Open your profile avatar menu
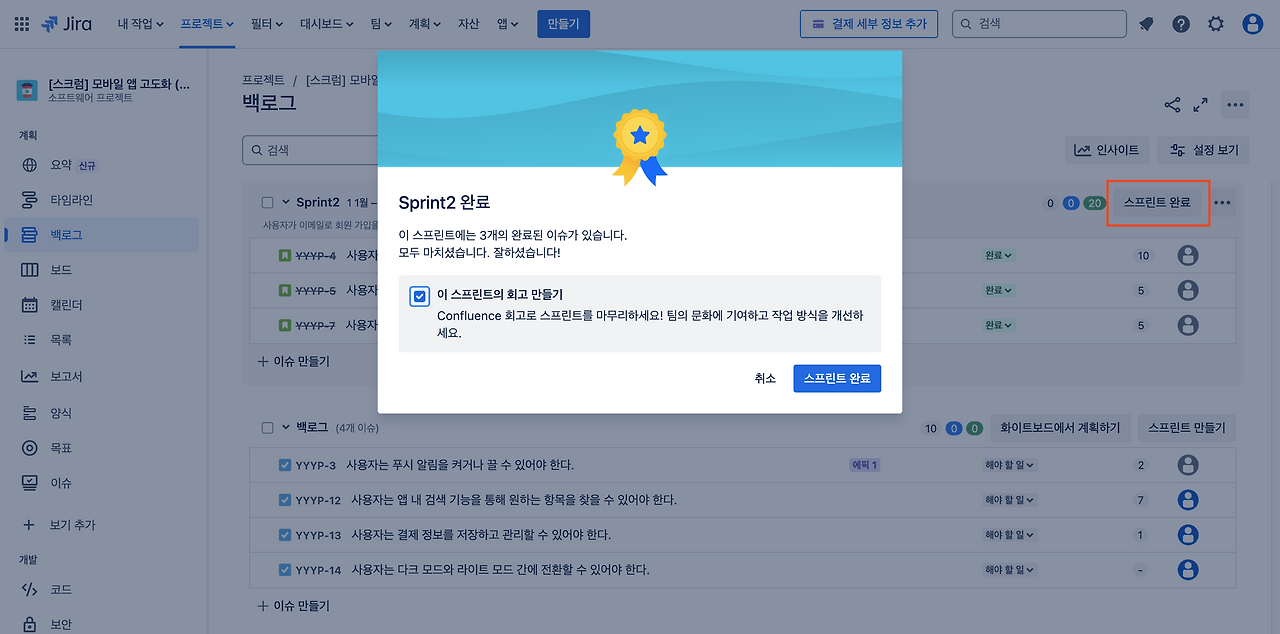The image size is (1280, 634). point(1254,23)
